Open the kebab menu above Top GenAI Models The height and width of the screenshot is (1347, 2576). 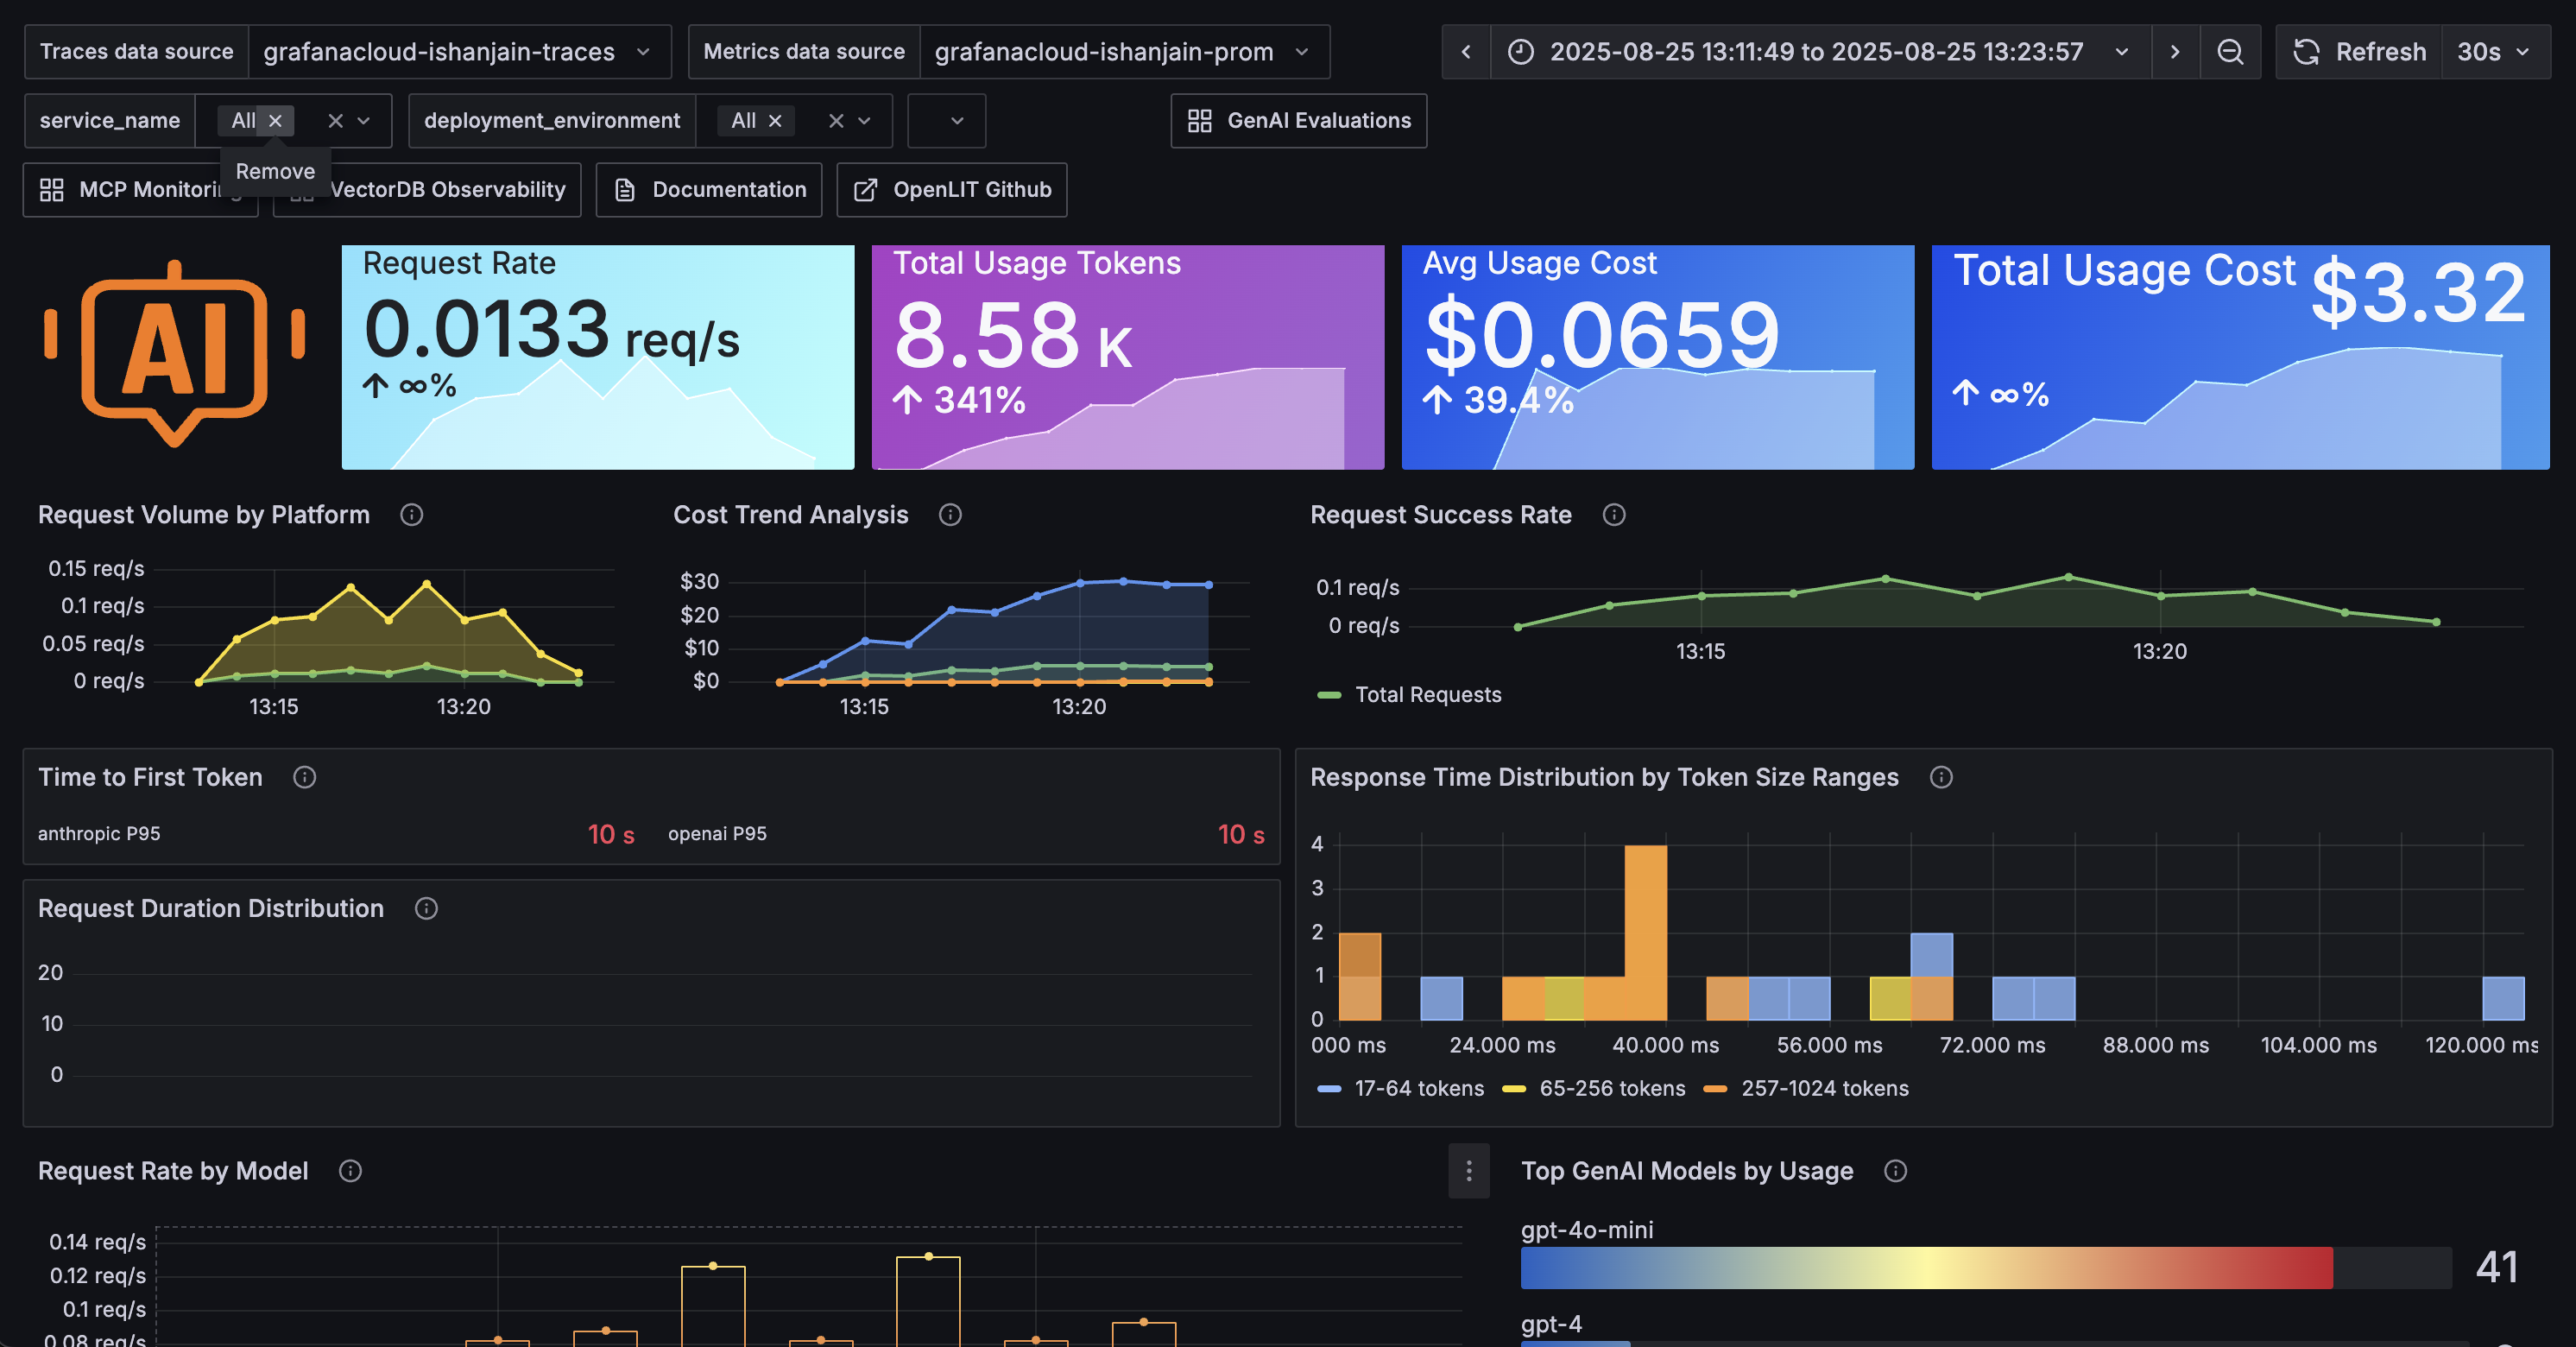point(1469,1171)
